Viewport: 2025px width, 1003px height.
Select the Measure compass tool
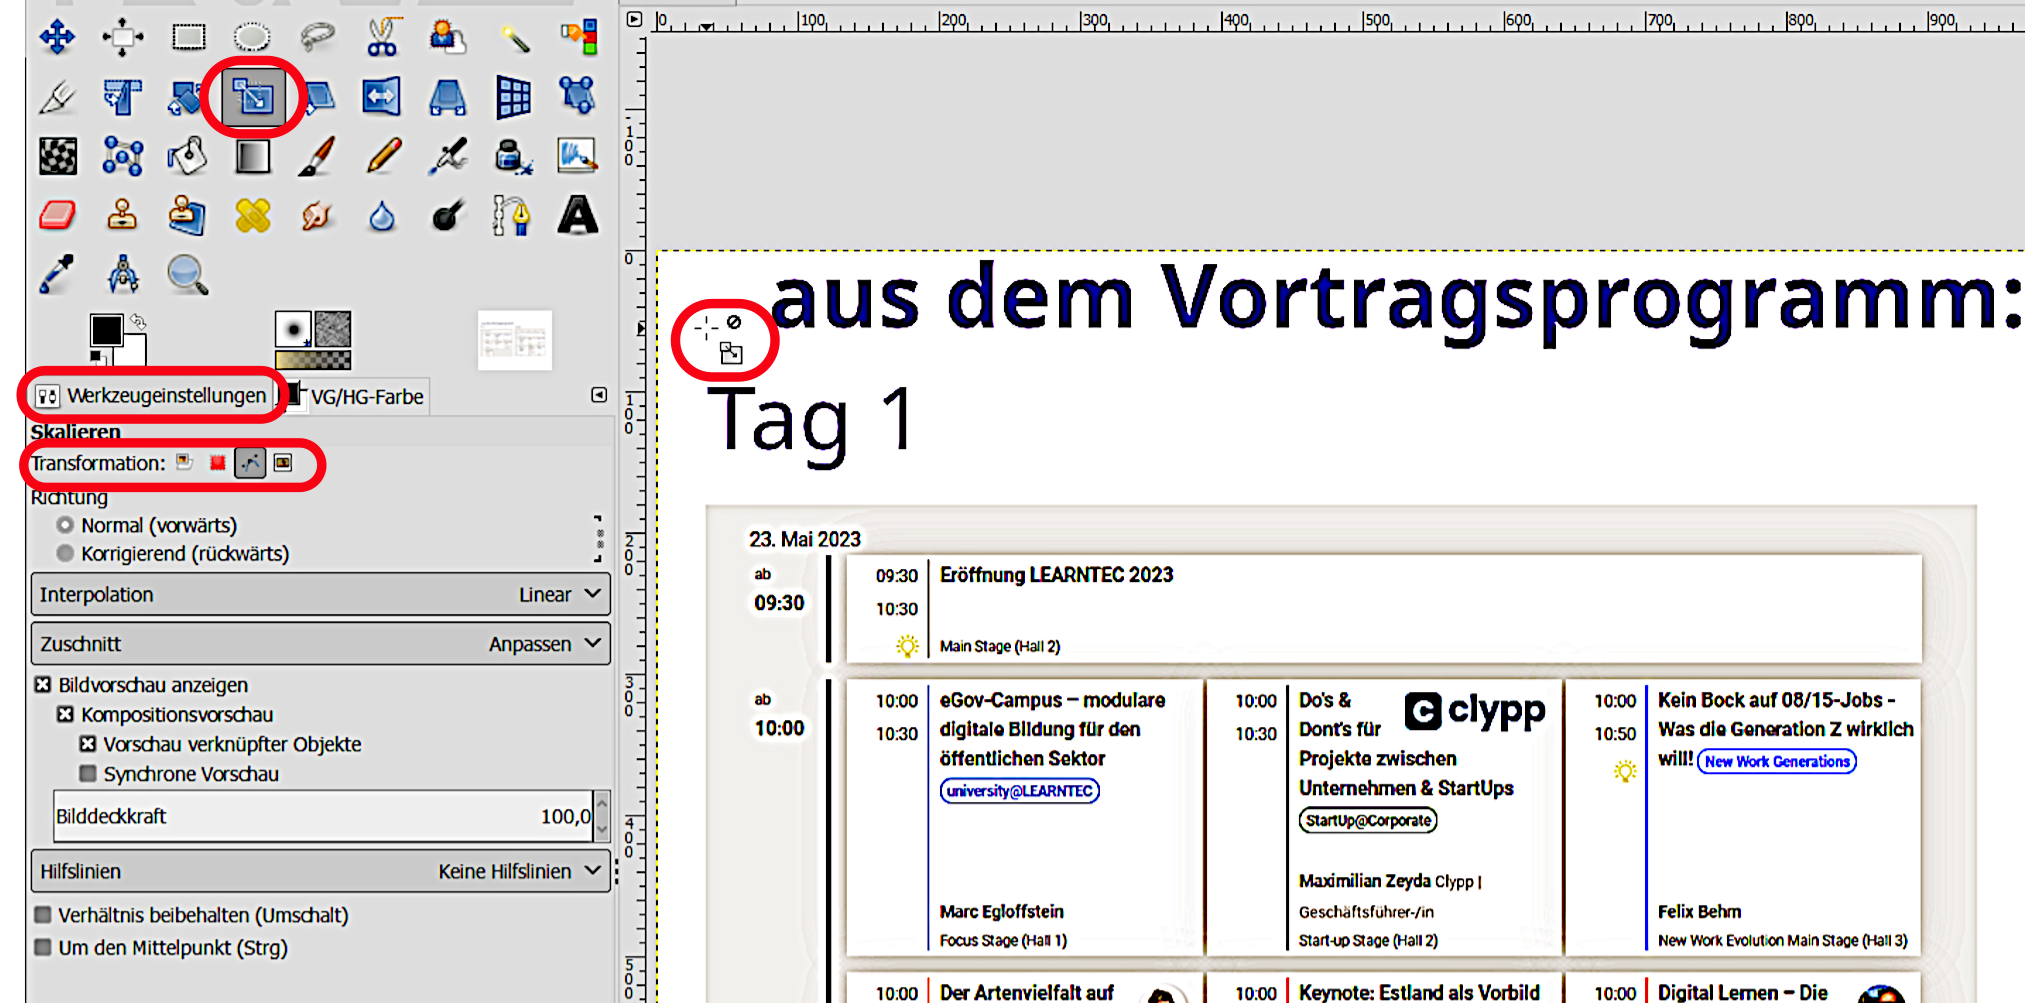tap(122, 274)
